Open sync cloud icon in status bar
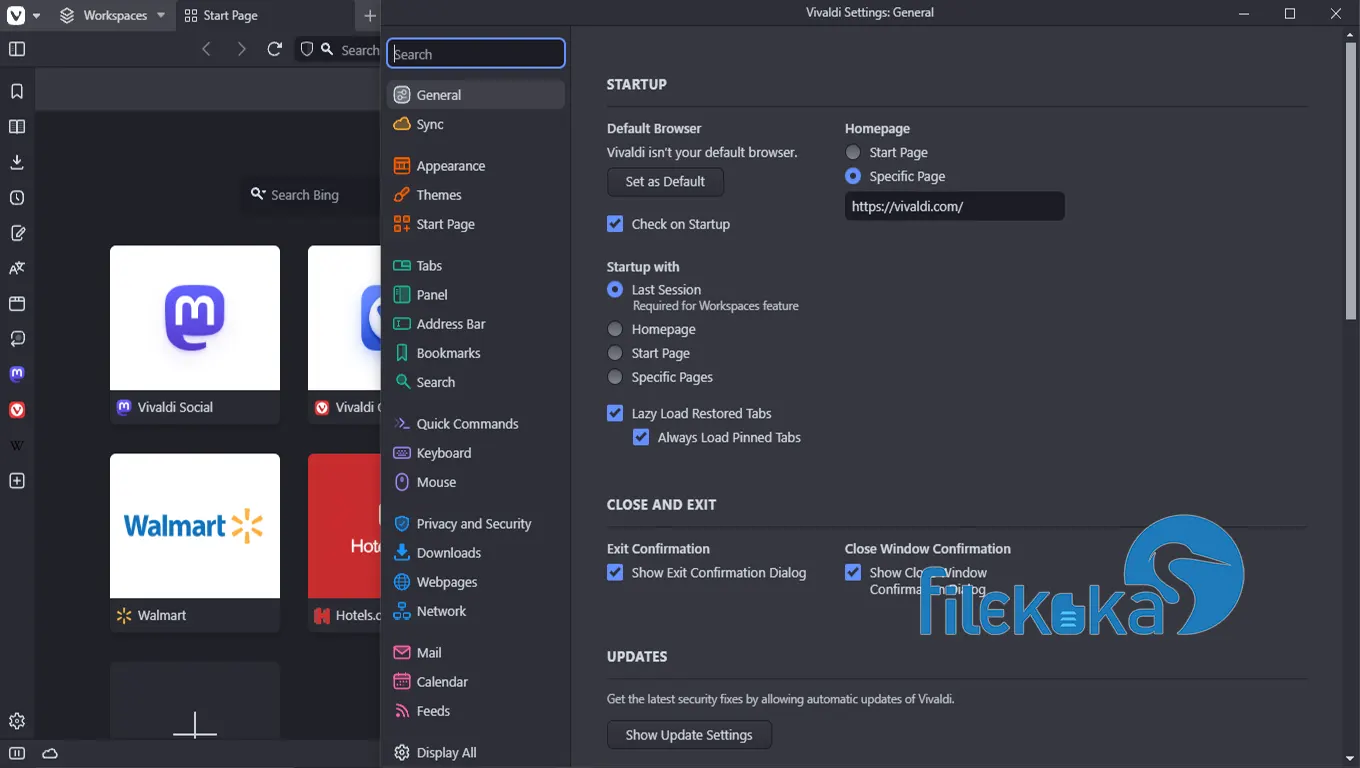Screen dimensions: 1360x768 [x=50, y=753]
